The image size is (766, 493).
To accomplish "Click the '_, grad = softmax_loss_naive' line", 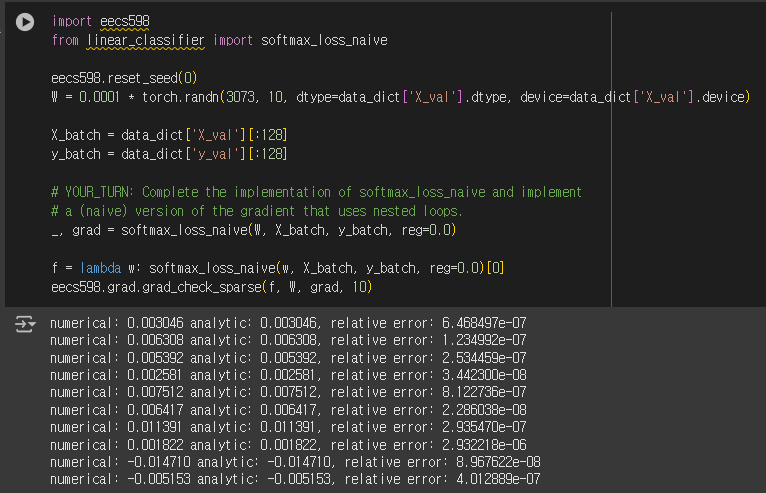I will point(254,230).
